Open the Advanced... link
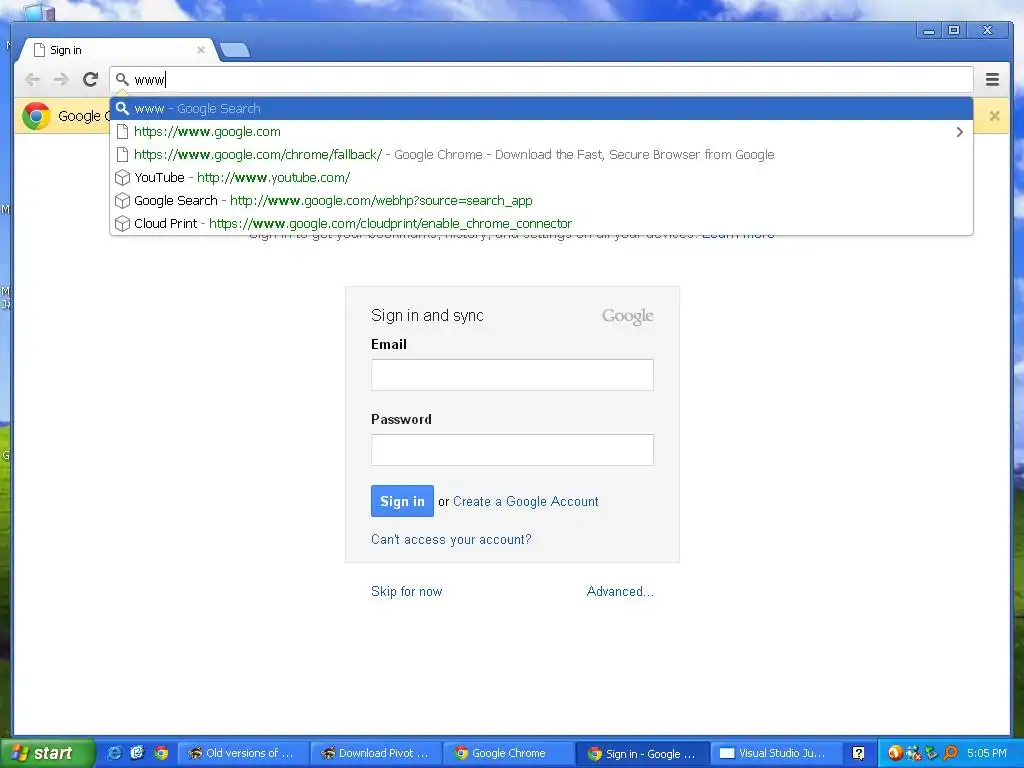1024x768 pixels. (620, 591)
